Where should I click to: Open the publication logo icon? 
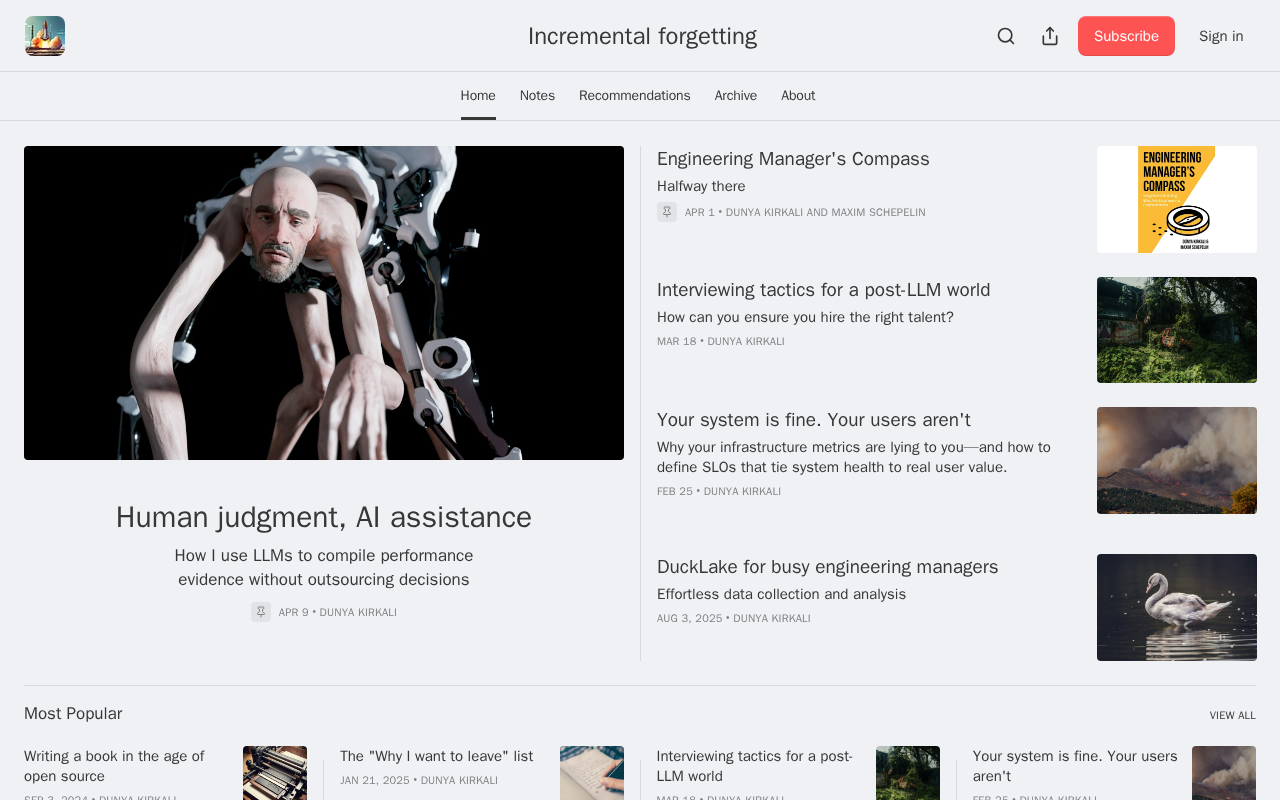pyautogui.click(x=45, y=36)
